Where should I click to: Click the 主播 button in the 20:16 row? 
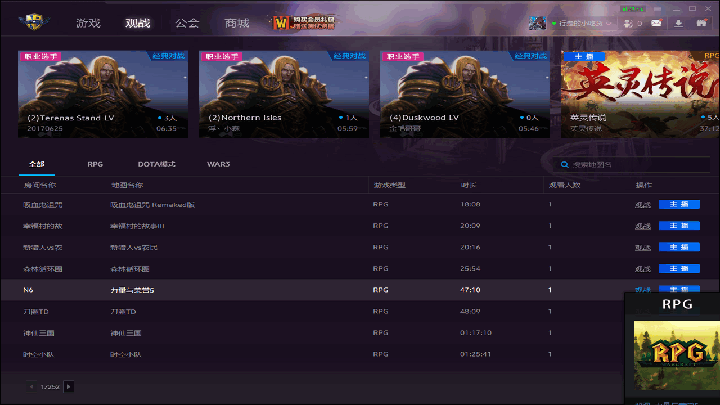[679, 247]
